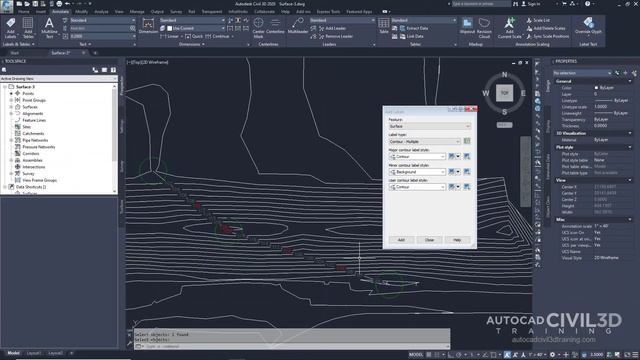
Task: Switch to the Manage ribbon tab
Action: (137, 12)
